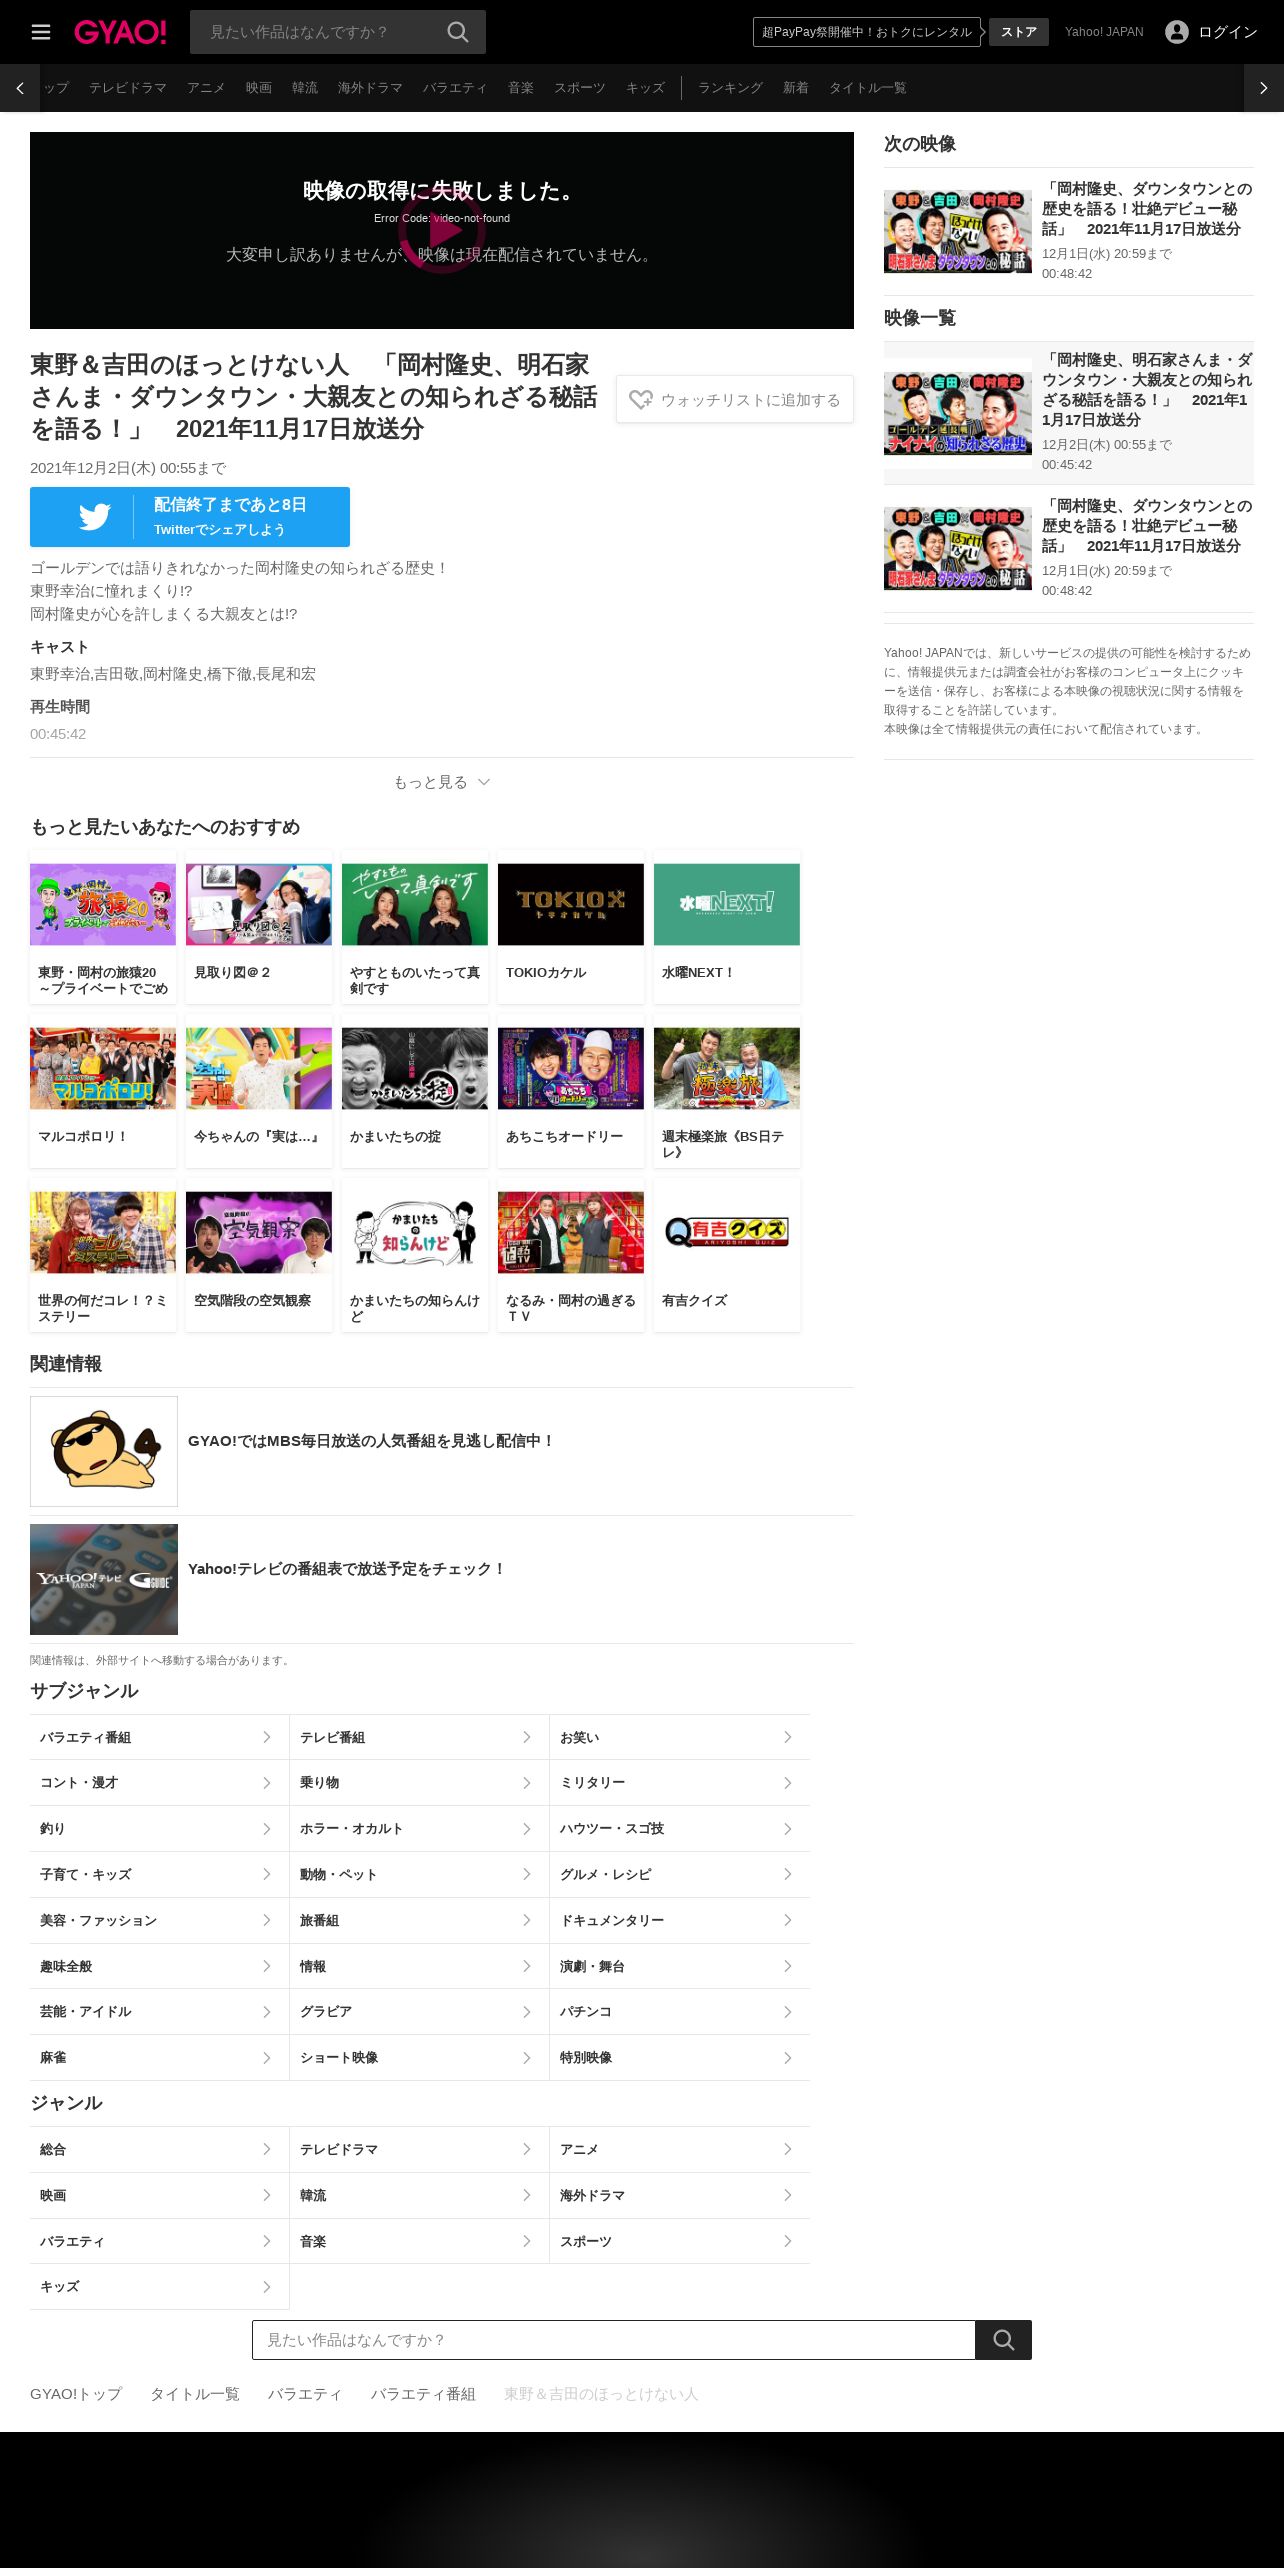This screenshot has height=2568, width=1284.
Task: Open 空気階段の空気観察 recommendation card
Action: coord(259,1255)
